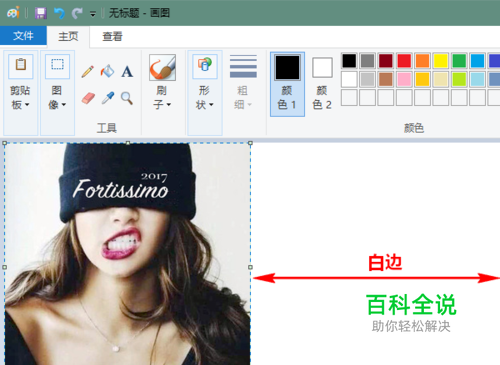The image size is (500, 365).
Task: Click the Redo arrow in title bar
Action: (x=77, y=13)
